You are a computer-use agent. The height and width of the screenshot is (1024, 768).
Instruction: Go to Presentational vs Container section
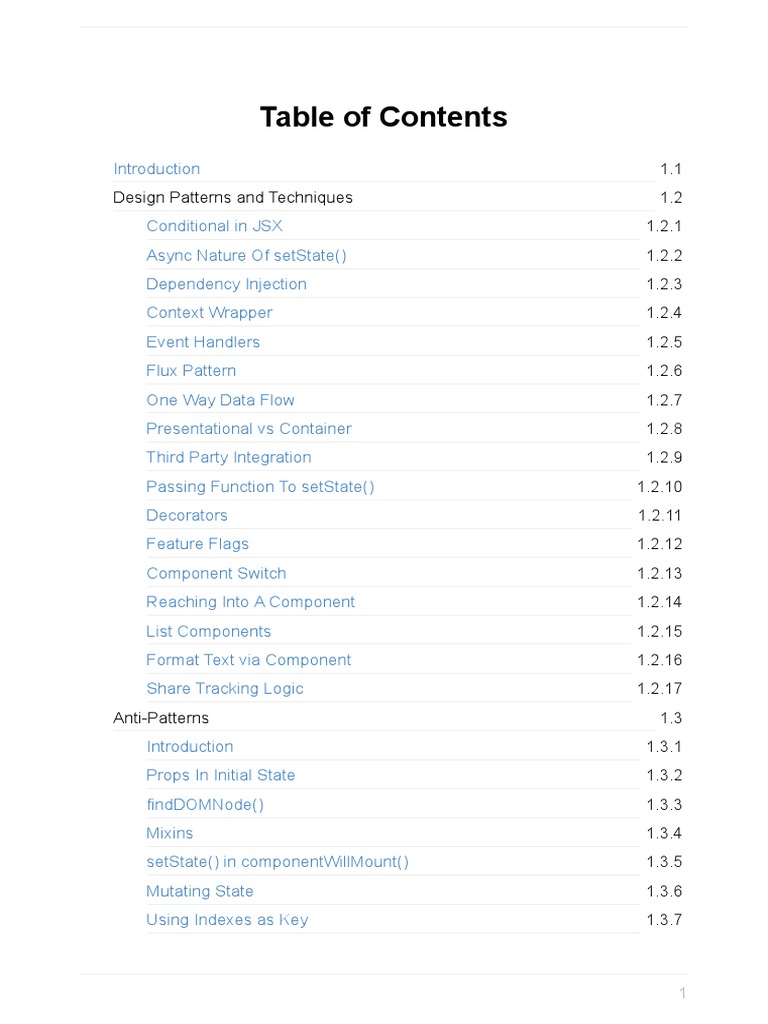(249, 429)
